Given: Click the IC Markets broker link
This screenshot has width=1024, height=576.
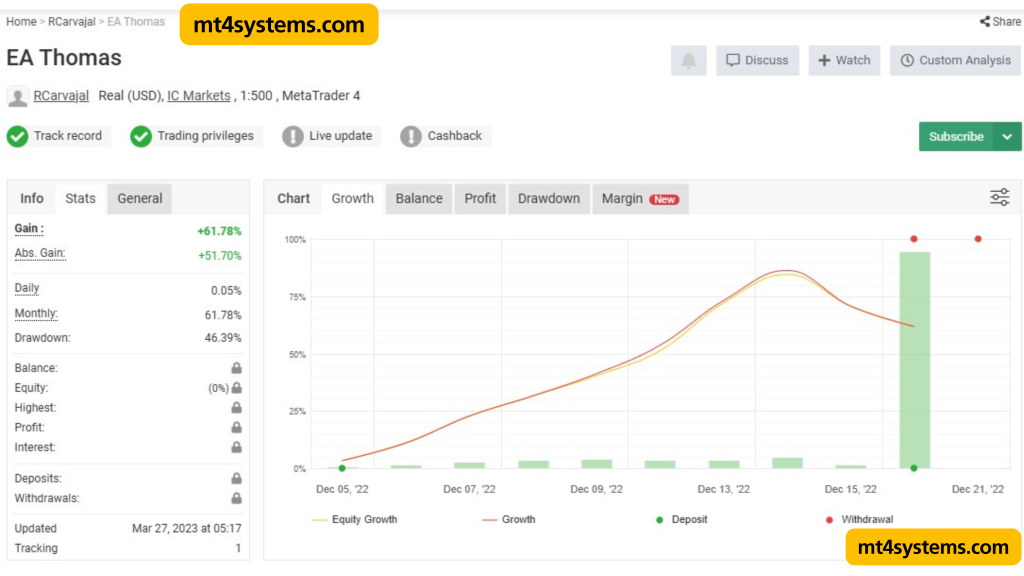Looking at the screenshot, I should pos(198,95).
